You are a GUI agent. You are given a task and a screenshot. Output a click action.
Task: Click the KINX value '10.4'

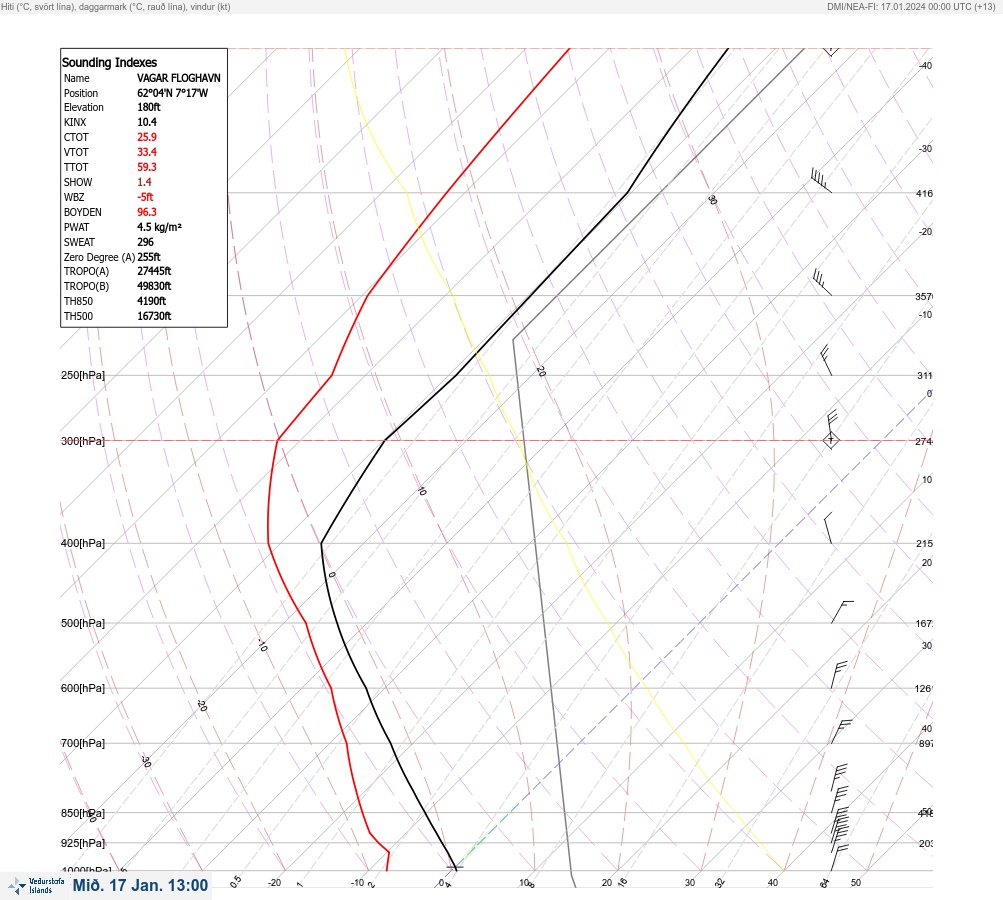click(x=146, y=122)
